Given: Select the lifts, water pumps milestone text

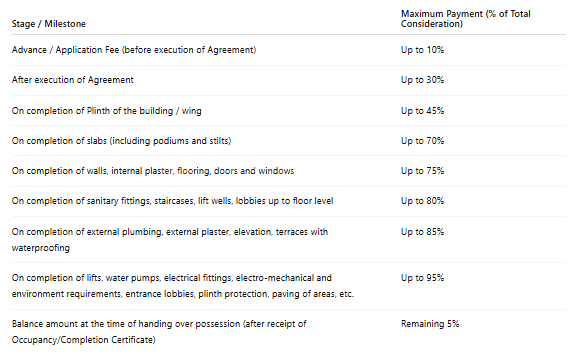Looking at the screenshot, I should (183, 286).
